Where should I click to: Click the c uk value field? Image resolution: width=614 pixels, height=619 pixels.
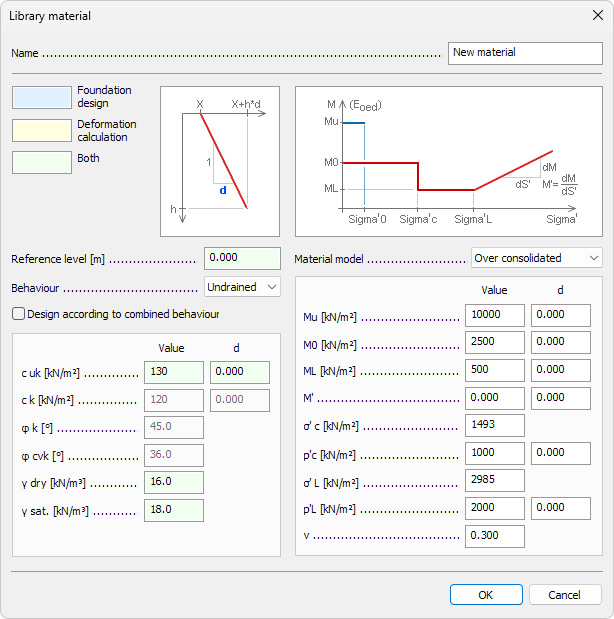point(173,372)
